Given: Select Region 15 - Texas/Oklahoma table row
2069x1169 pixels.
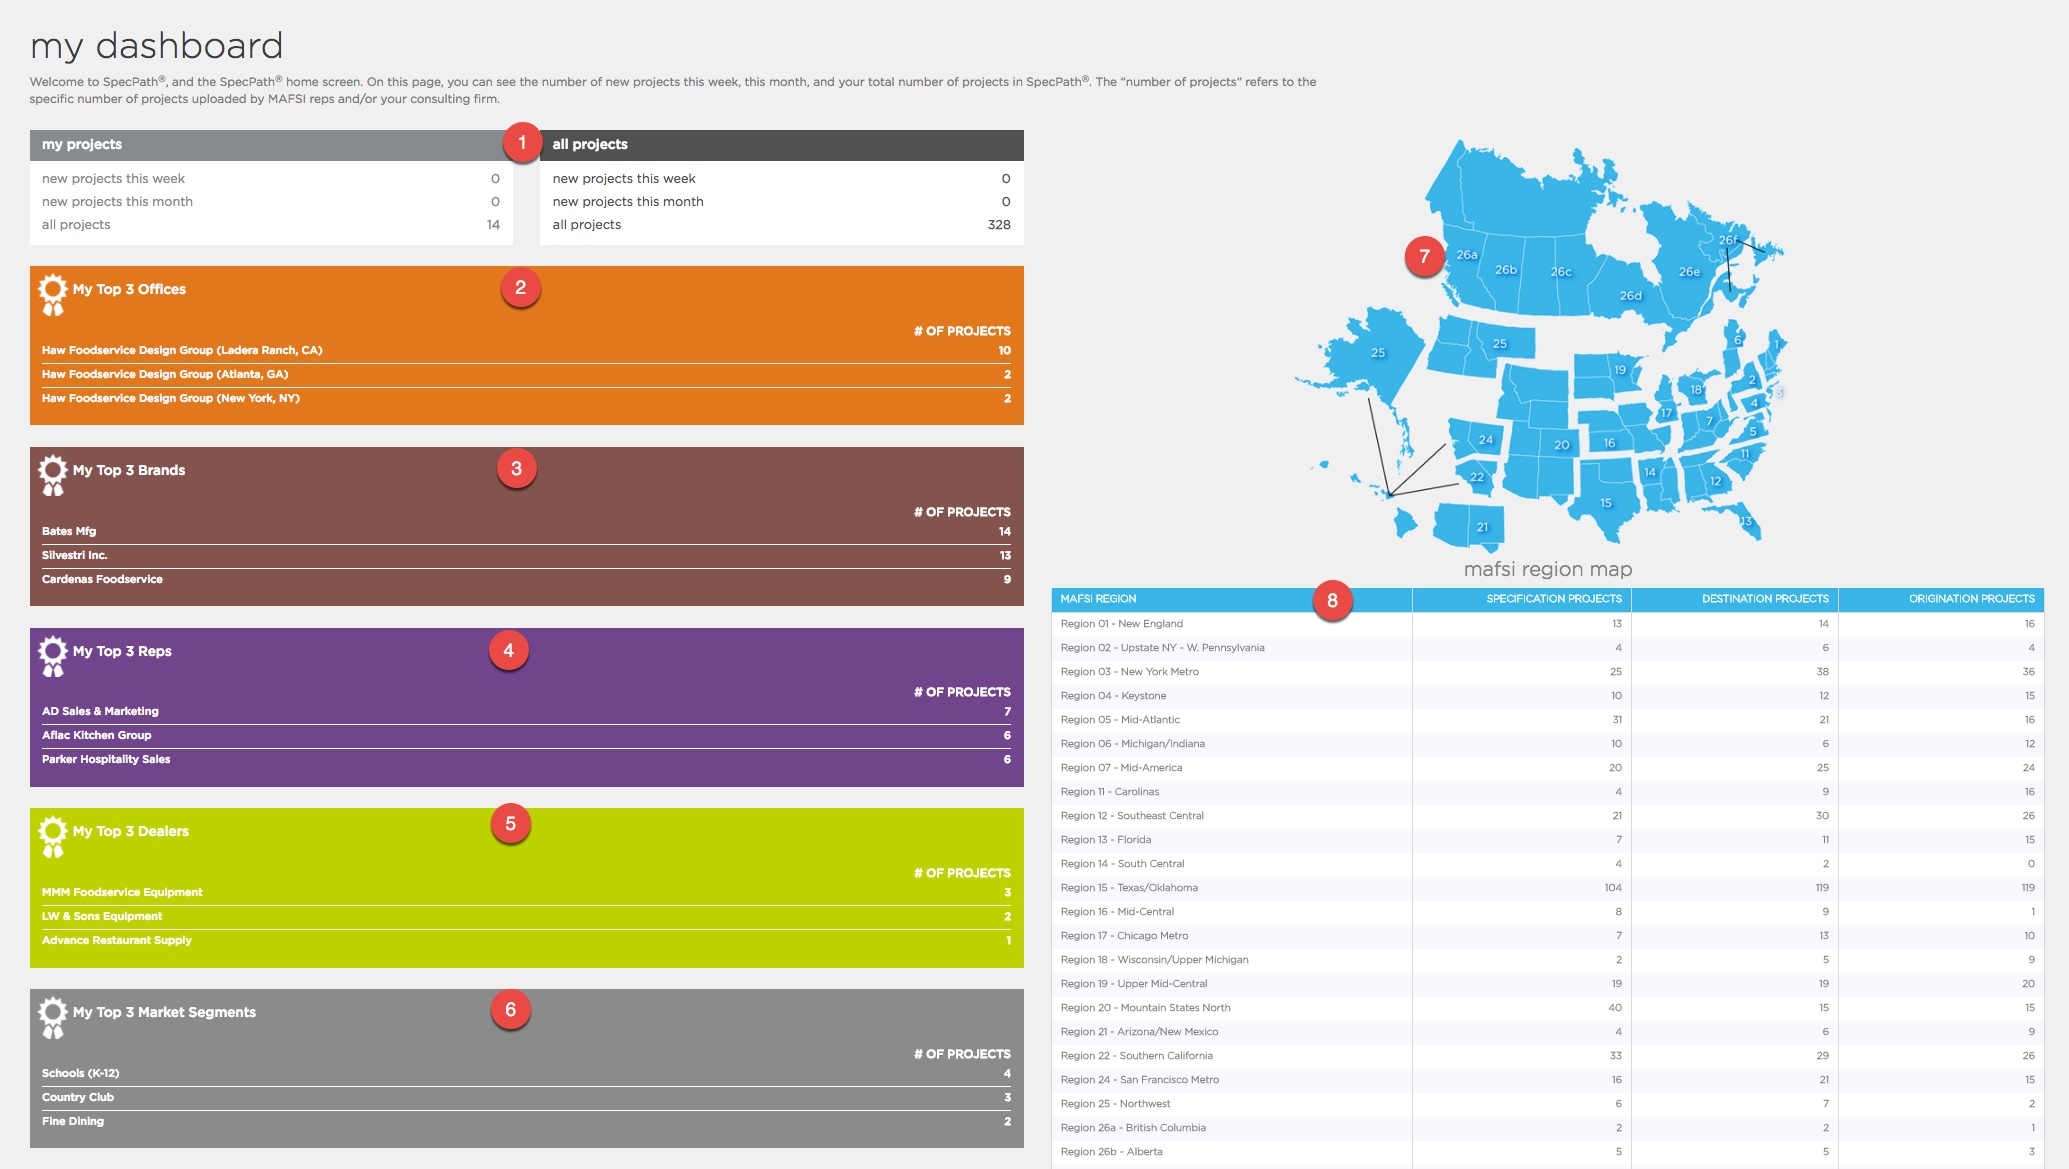Looking at the screenshot, I should pyautogui.click(x=1129, y=888).
